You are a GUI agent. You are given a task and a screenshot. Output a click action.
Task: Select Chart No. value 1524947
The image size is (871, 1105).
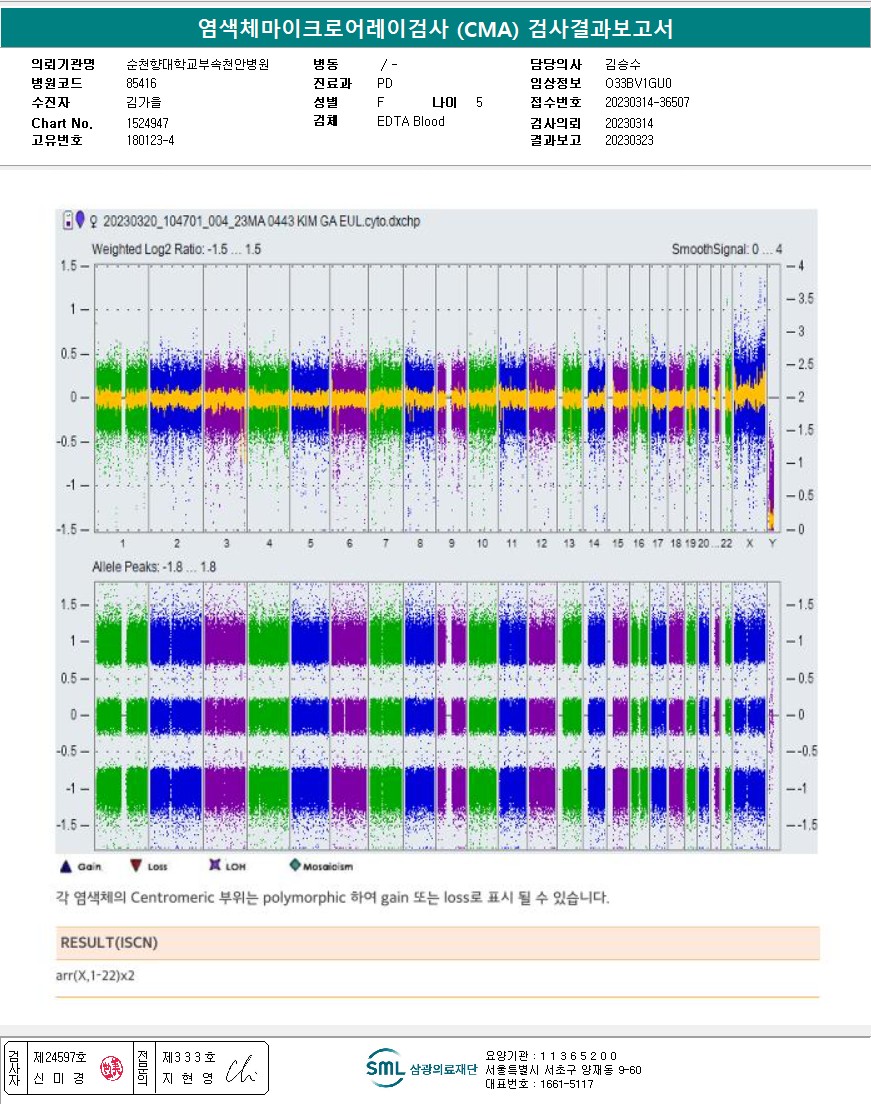point(147,123)
